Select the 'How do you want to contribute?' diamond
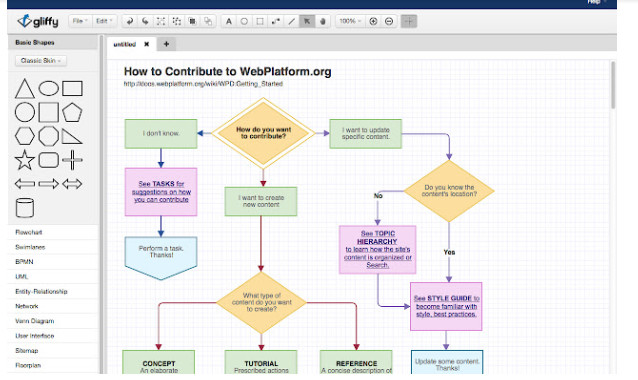Image resolution: width=638 pixels, height=380 pixels. (x=263, y=133)
